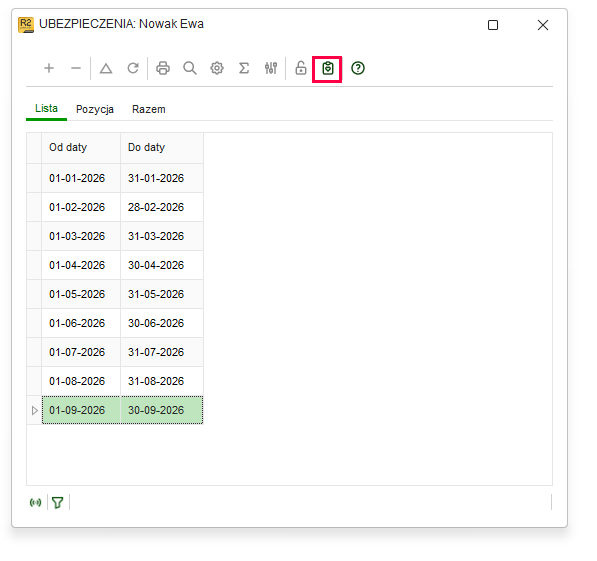Select the highlighted cell 01-09-2026

click(81, 410)
